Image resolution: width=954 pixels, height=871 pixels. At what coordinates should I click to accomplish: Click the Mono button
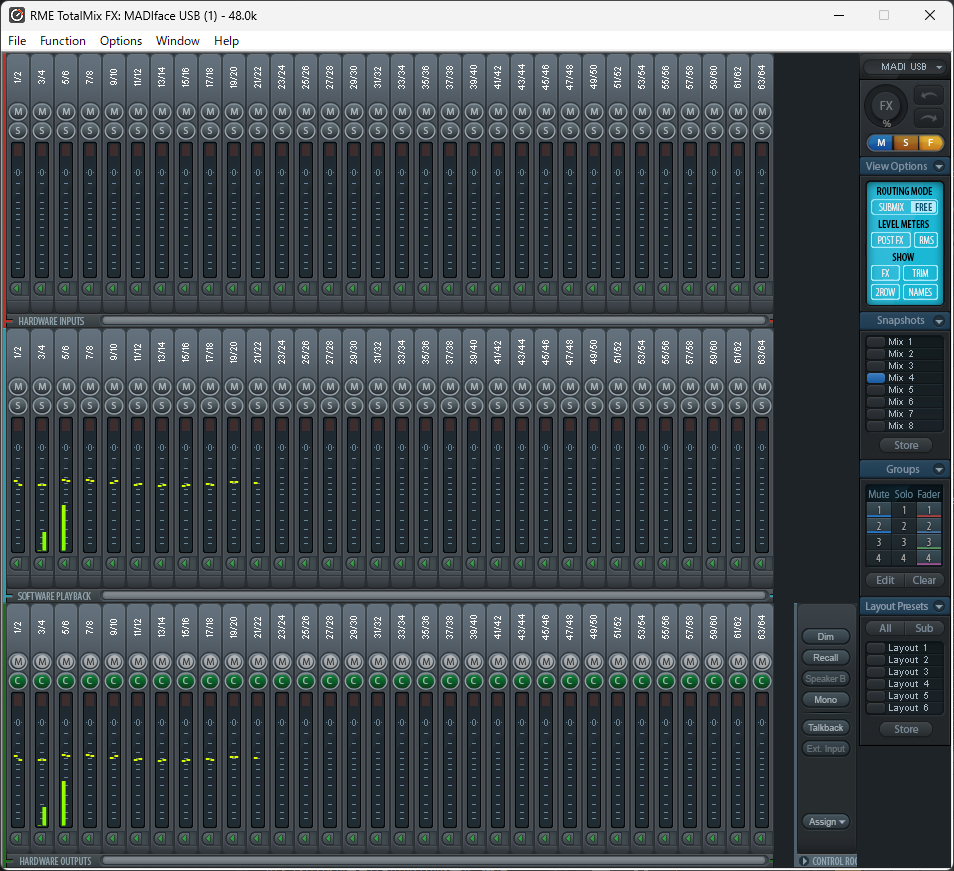[x=826, y=699]
